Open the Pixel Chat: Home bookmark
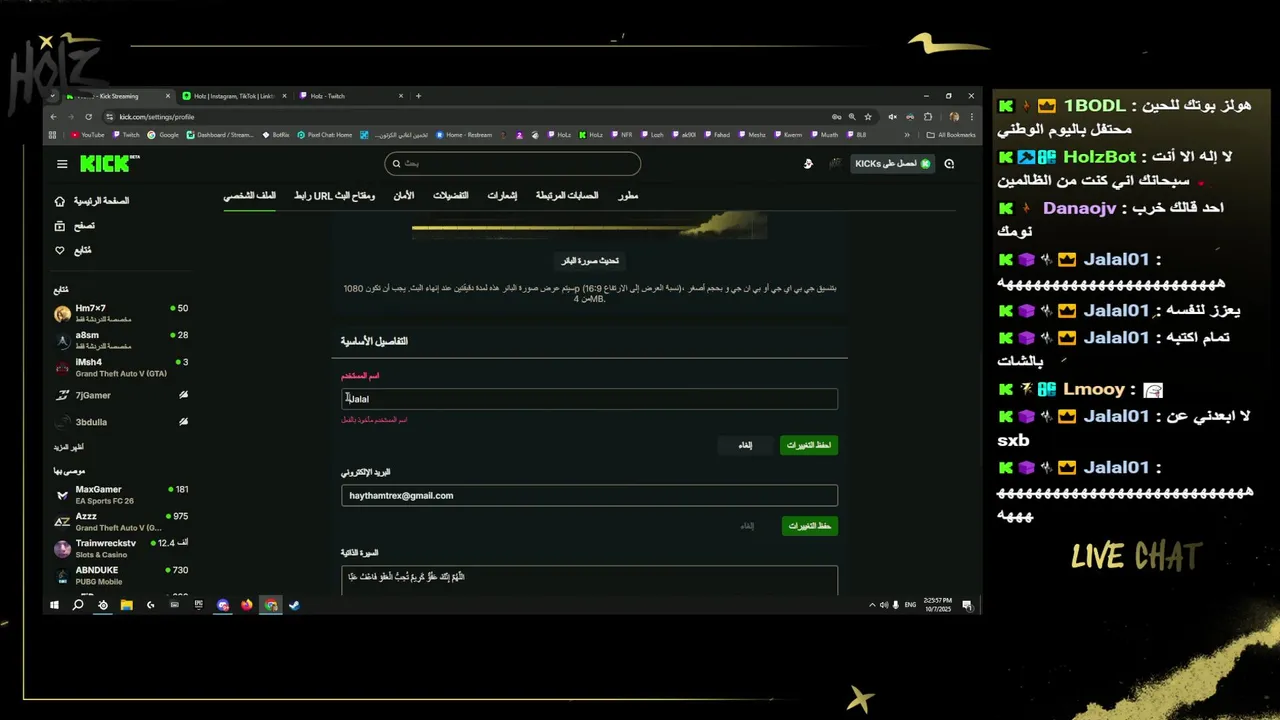The width and height of the screenshot is (1280, 720). [x=325, y=135]
